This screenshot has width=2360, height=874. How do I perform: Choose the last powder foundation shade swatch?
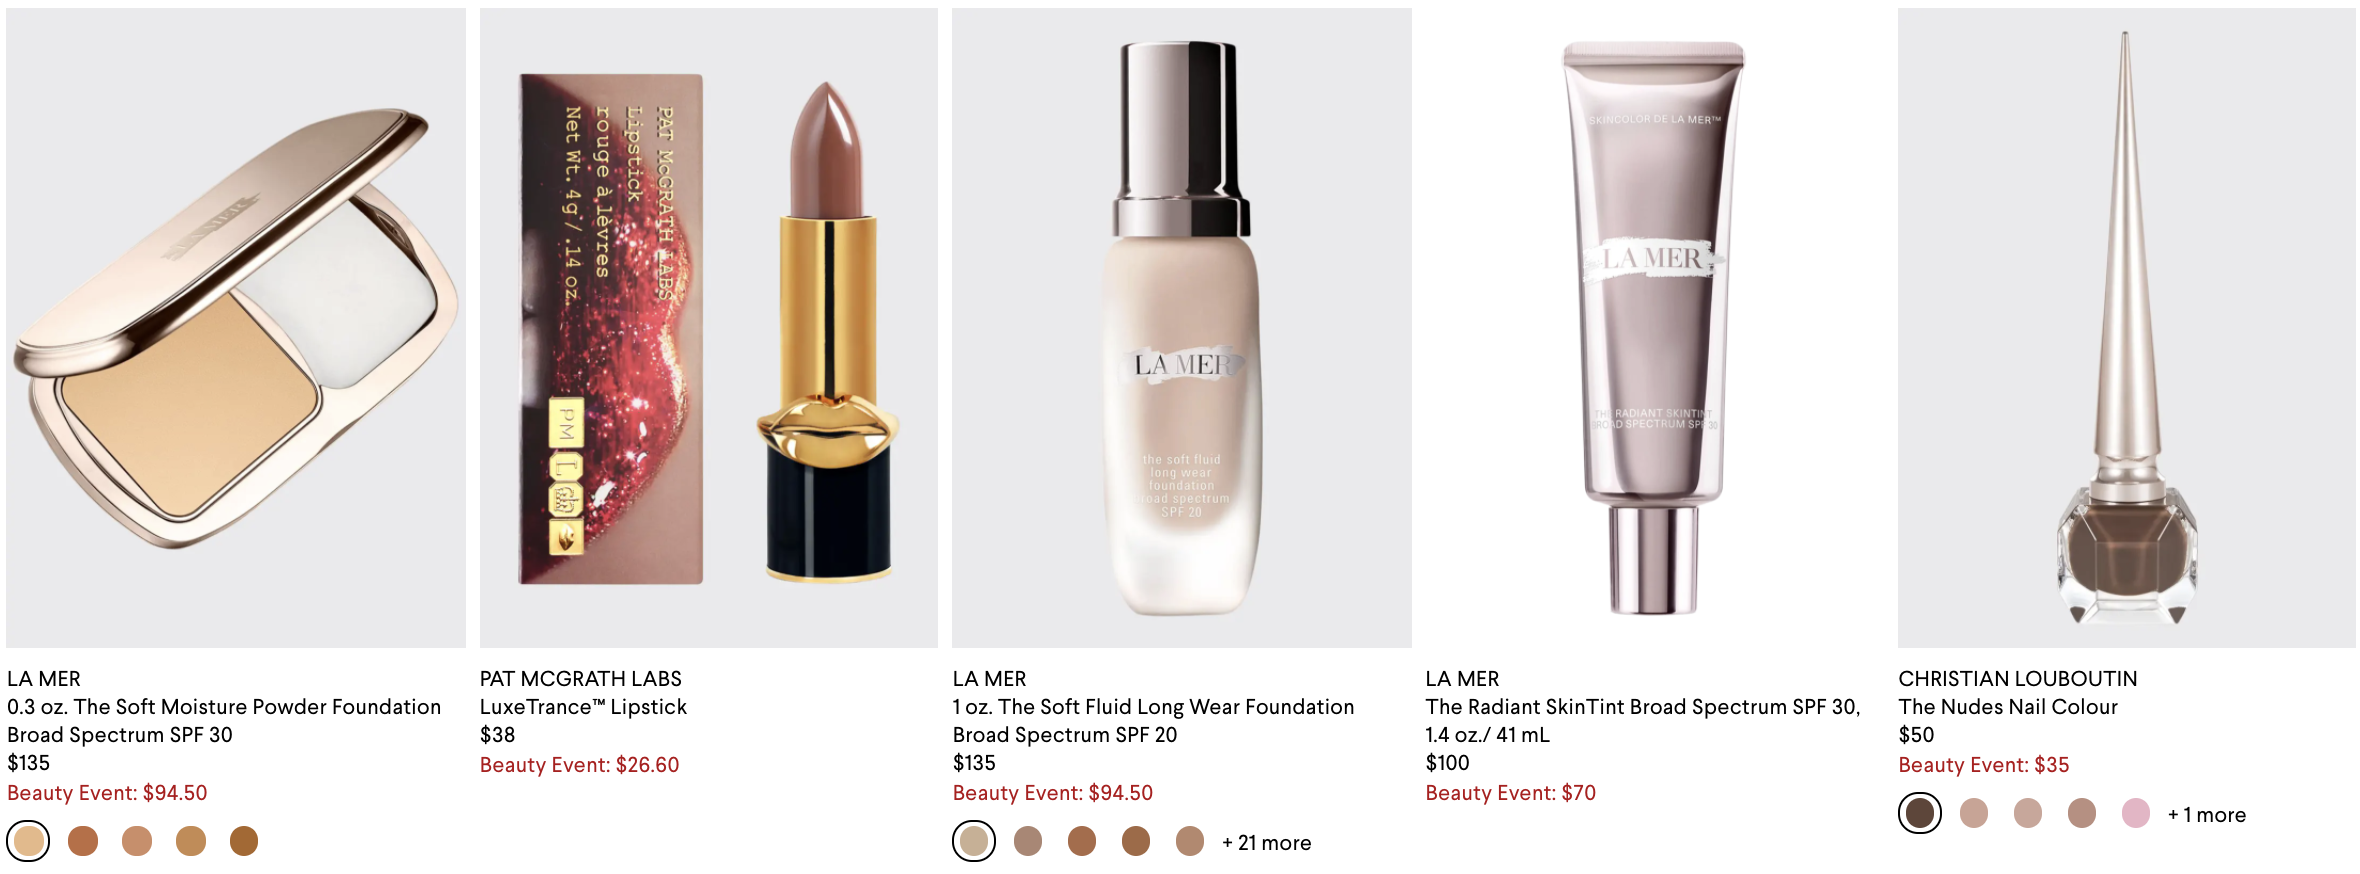click(244, 841)
